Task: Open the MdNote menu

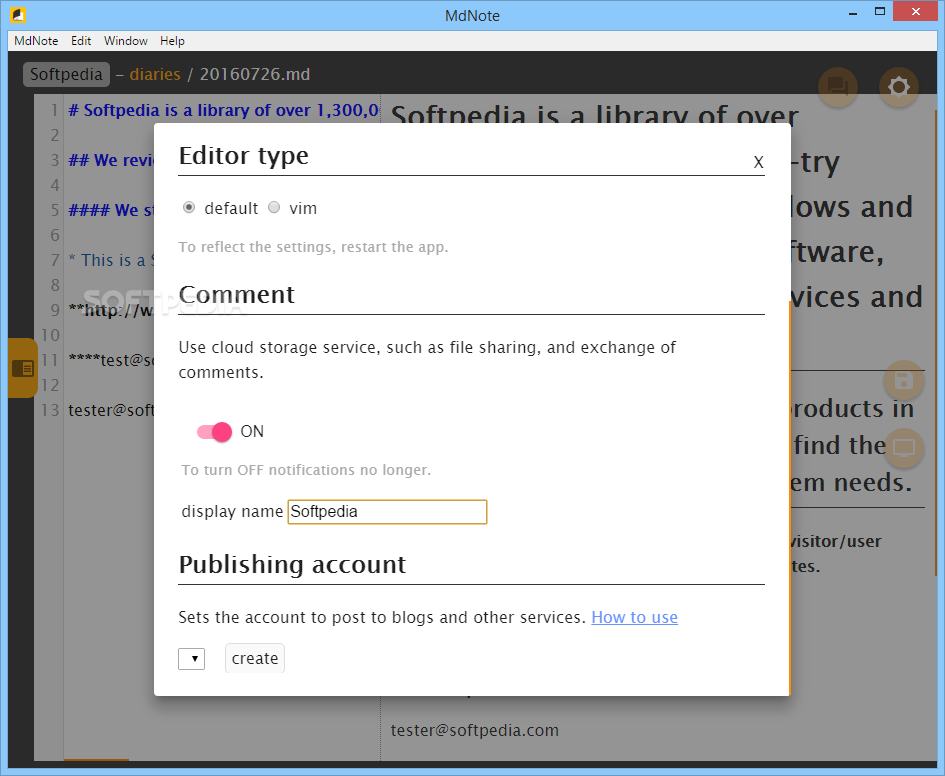Action: click(36, 41)
